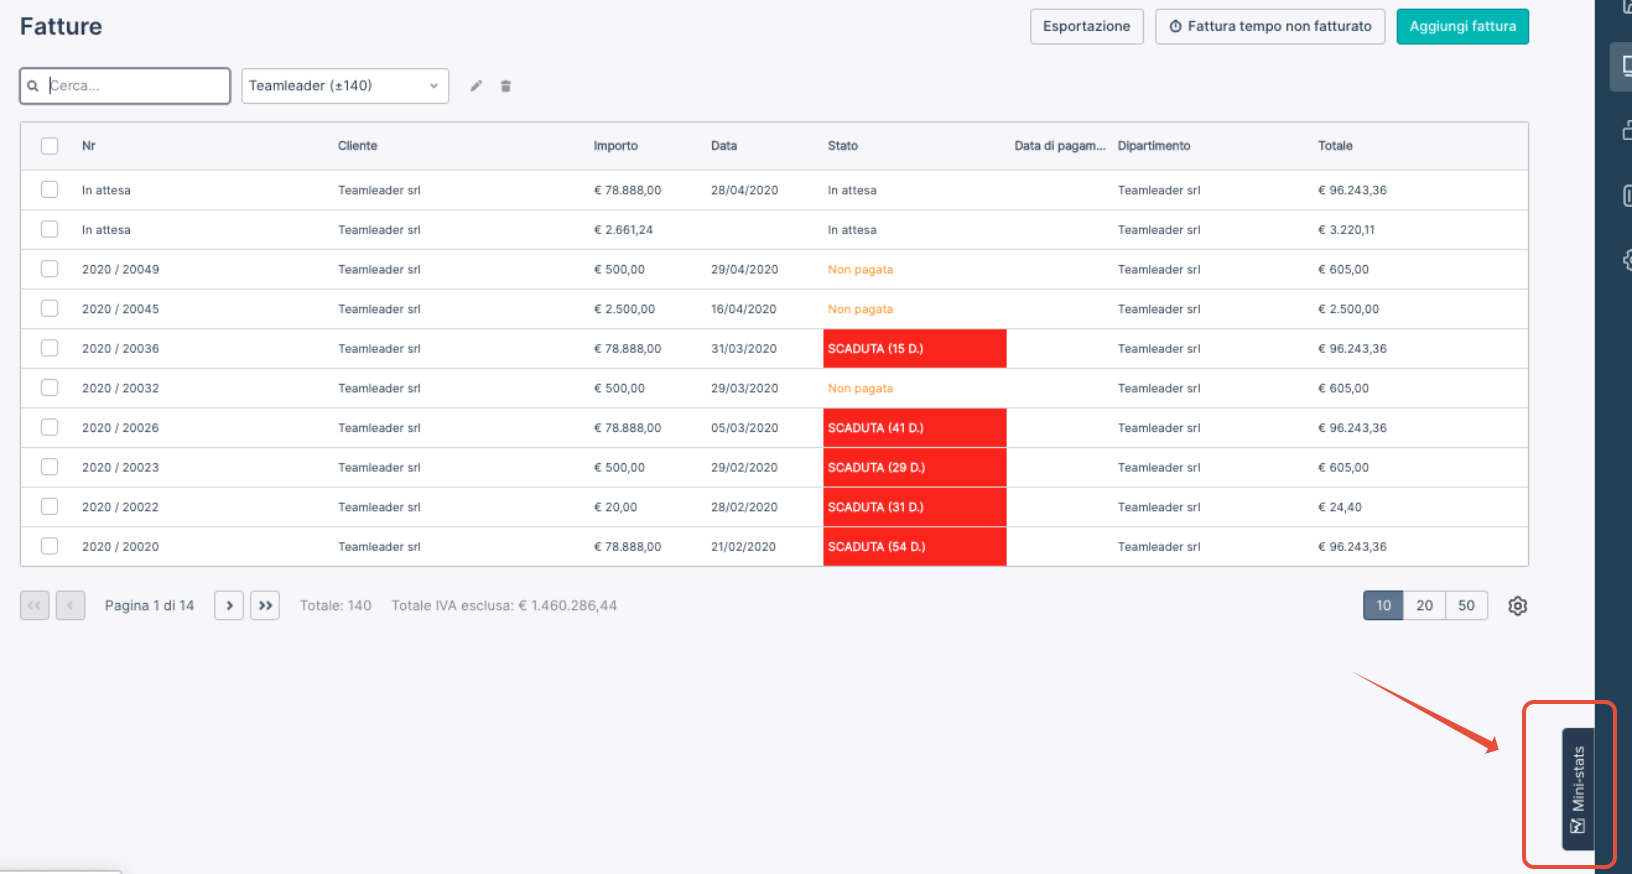Show 20 rows per page
Screen dimensions: 1632x874
[1425, 606]
